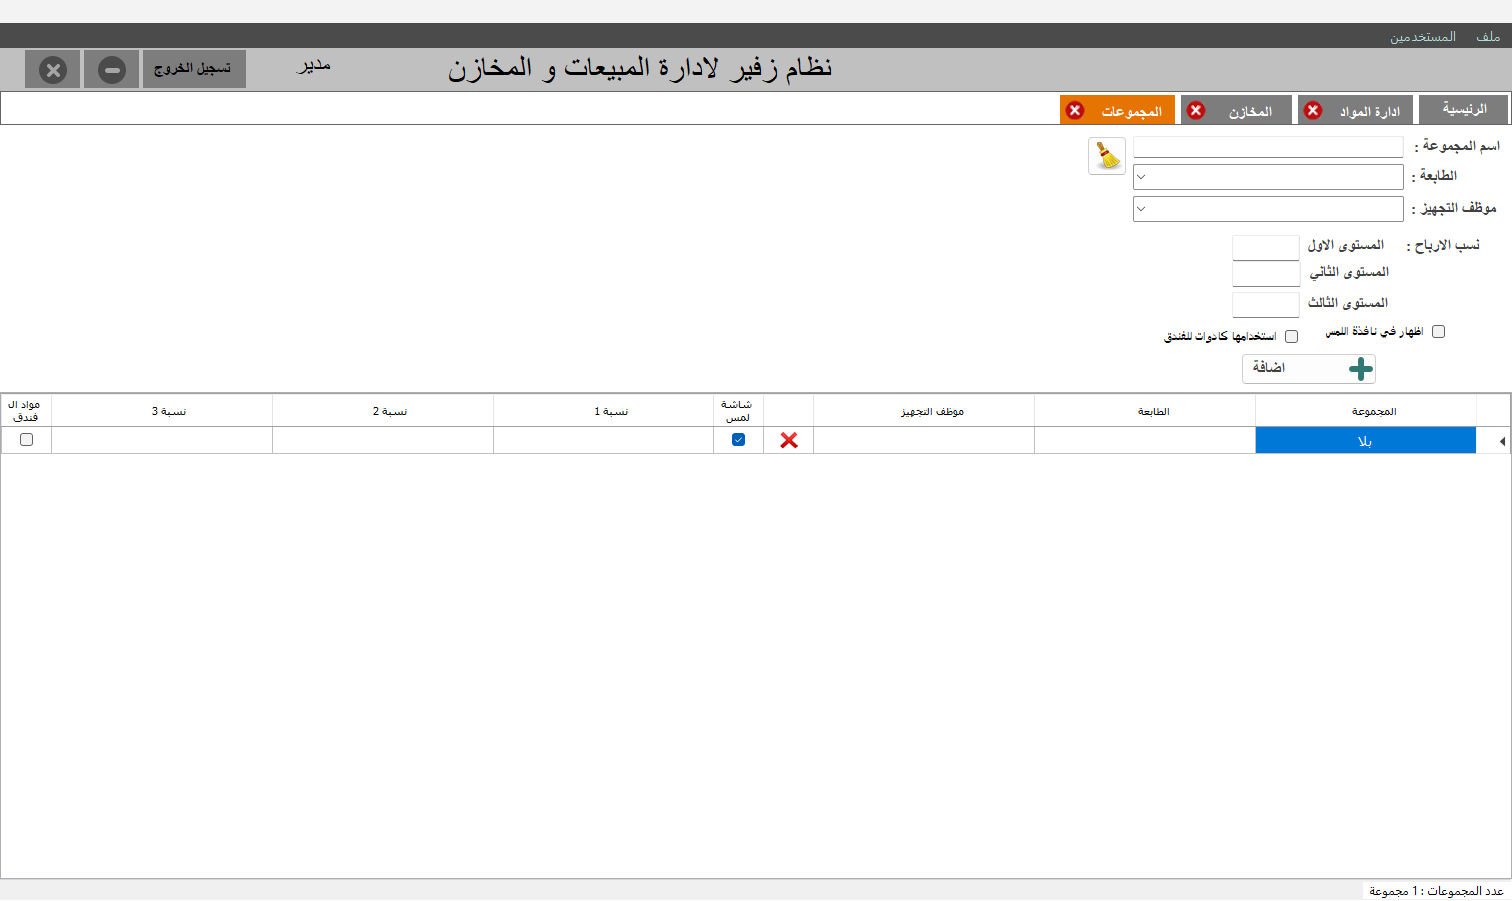This screenshot has height=901, width=1512.
Task: Open the الطابعة dropdown
Action: (1268, 177)
